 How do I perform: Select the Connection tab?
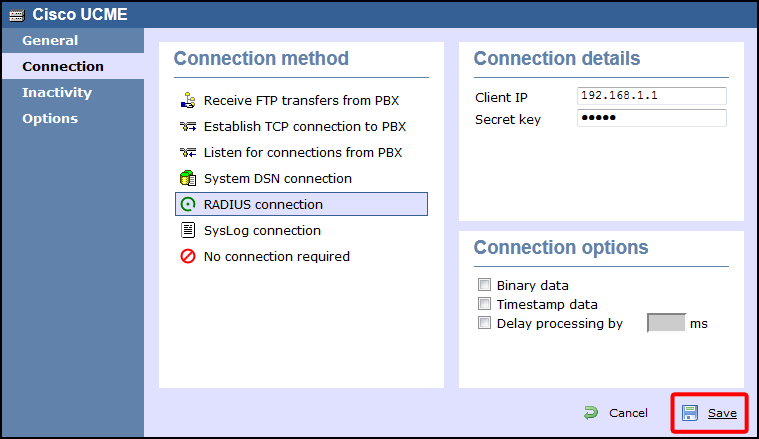(73, 66)
